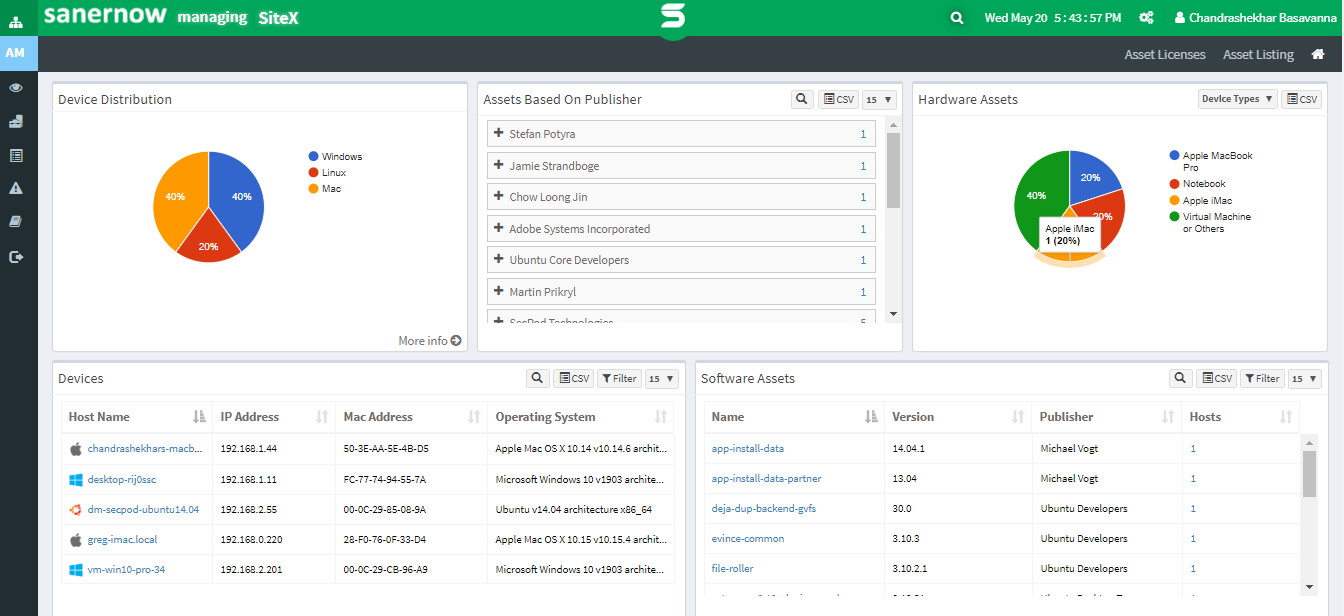1344x616 pixels.
Task: Click the home icon in top bar
Action: click(x=1318, y=54)
